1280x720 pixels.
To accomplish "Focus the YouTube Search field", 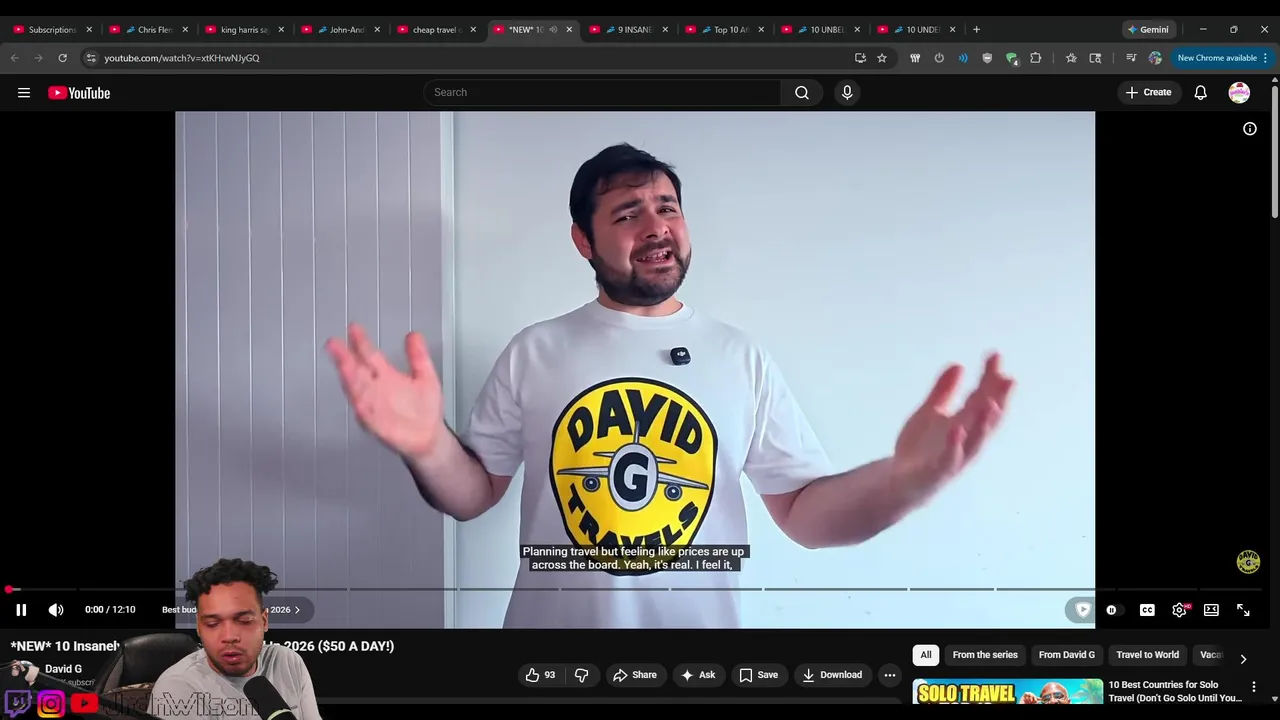I will [602, 92].
